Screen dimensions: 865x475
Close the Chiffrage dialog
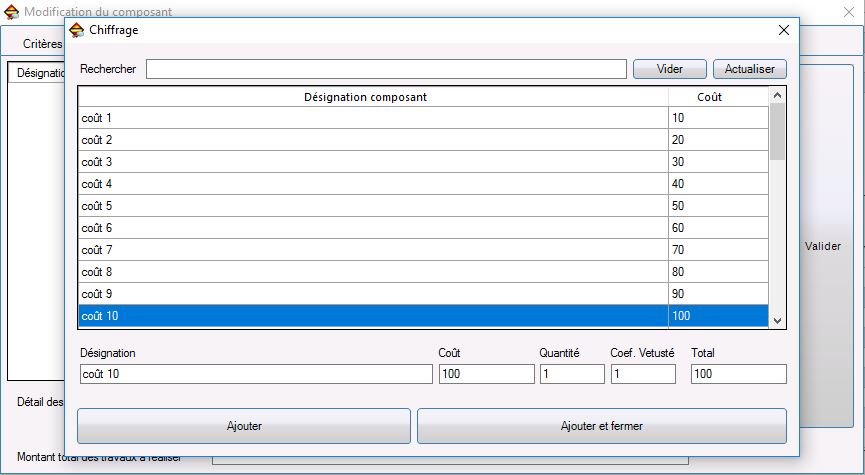coord(783,30)
